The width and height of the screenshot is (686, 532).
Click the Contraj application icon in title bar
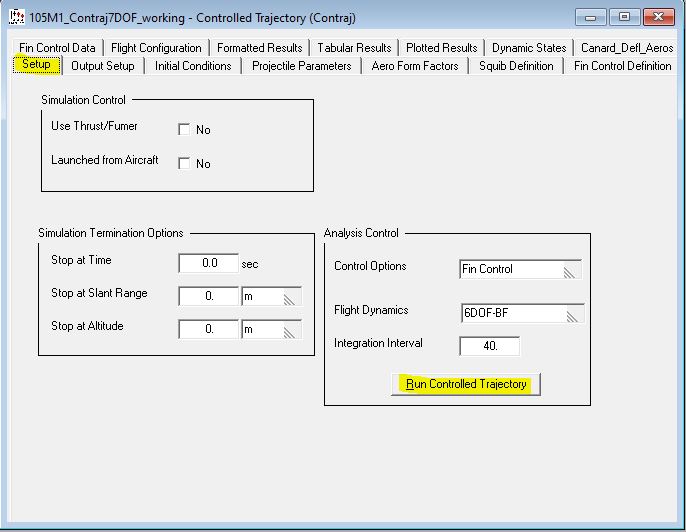pos(16,17)
